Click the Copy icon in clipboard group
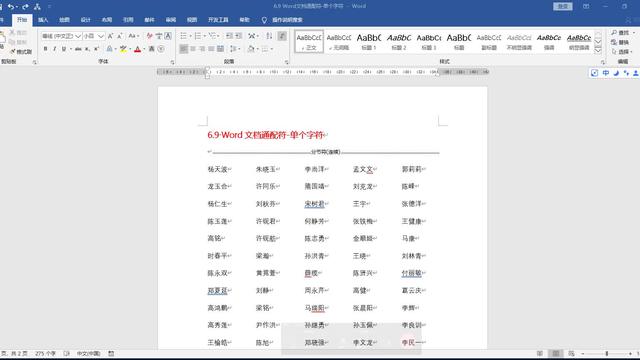 click(12, 42)
